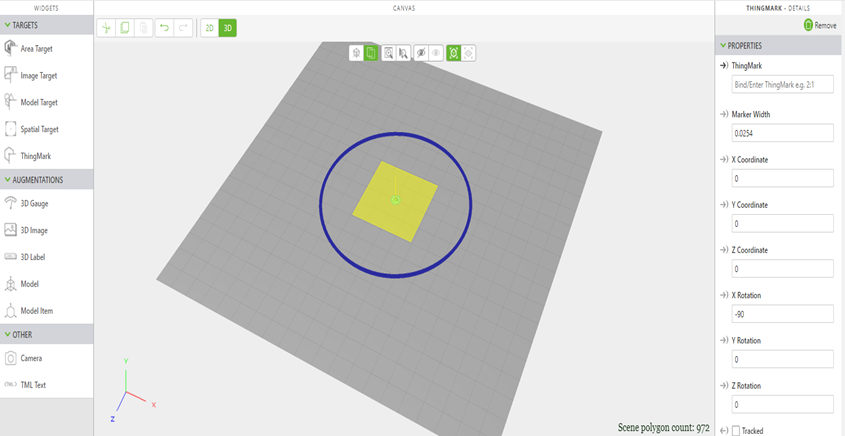Click the Area Target label
Image resolution: width=845 pixels, height=436 pixels.
37,49
